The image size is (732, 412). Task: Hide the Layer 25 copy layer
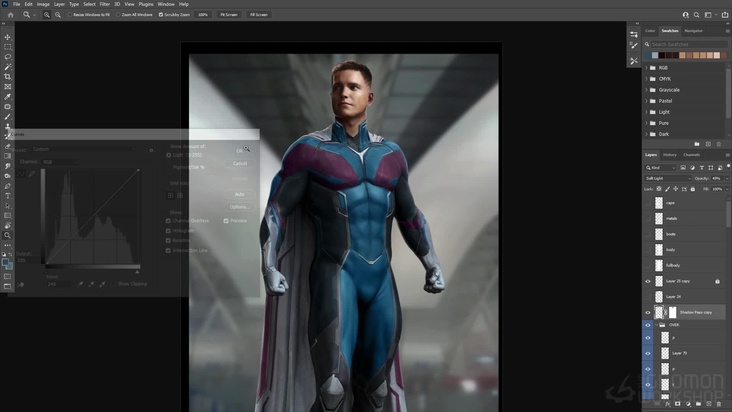point(648,281)
